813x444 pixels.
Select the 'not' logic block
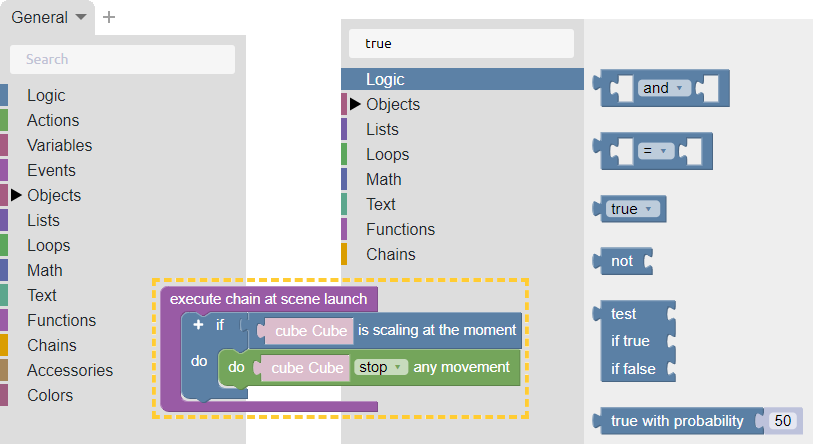[x=622, y=261]
